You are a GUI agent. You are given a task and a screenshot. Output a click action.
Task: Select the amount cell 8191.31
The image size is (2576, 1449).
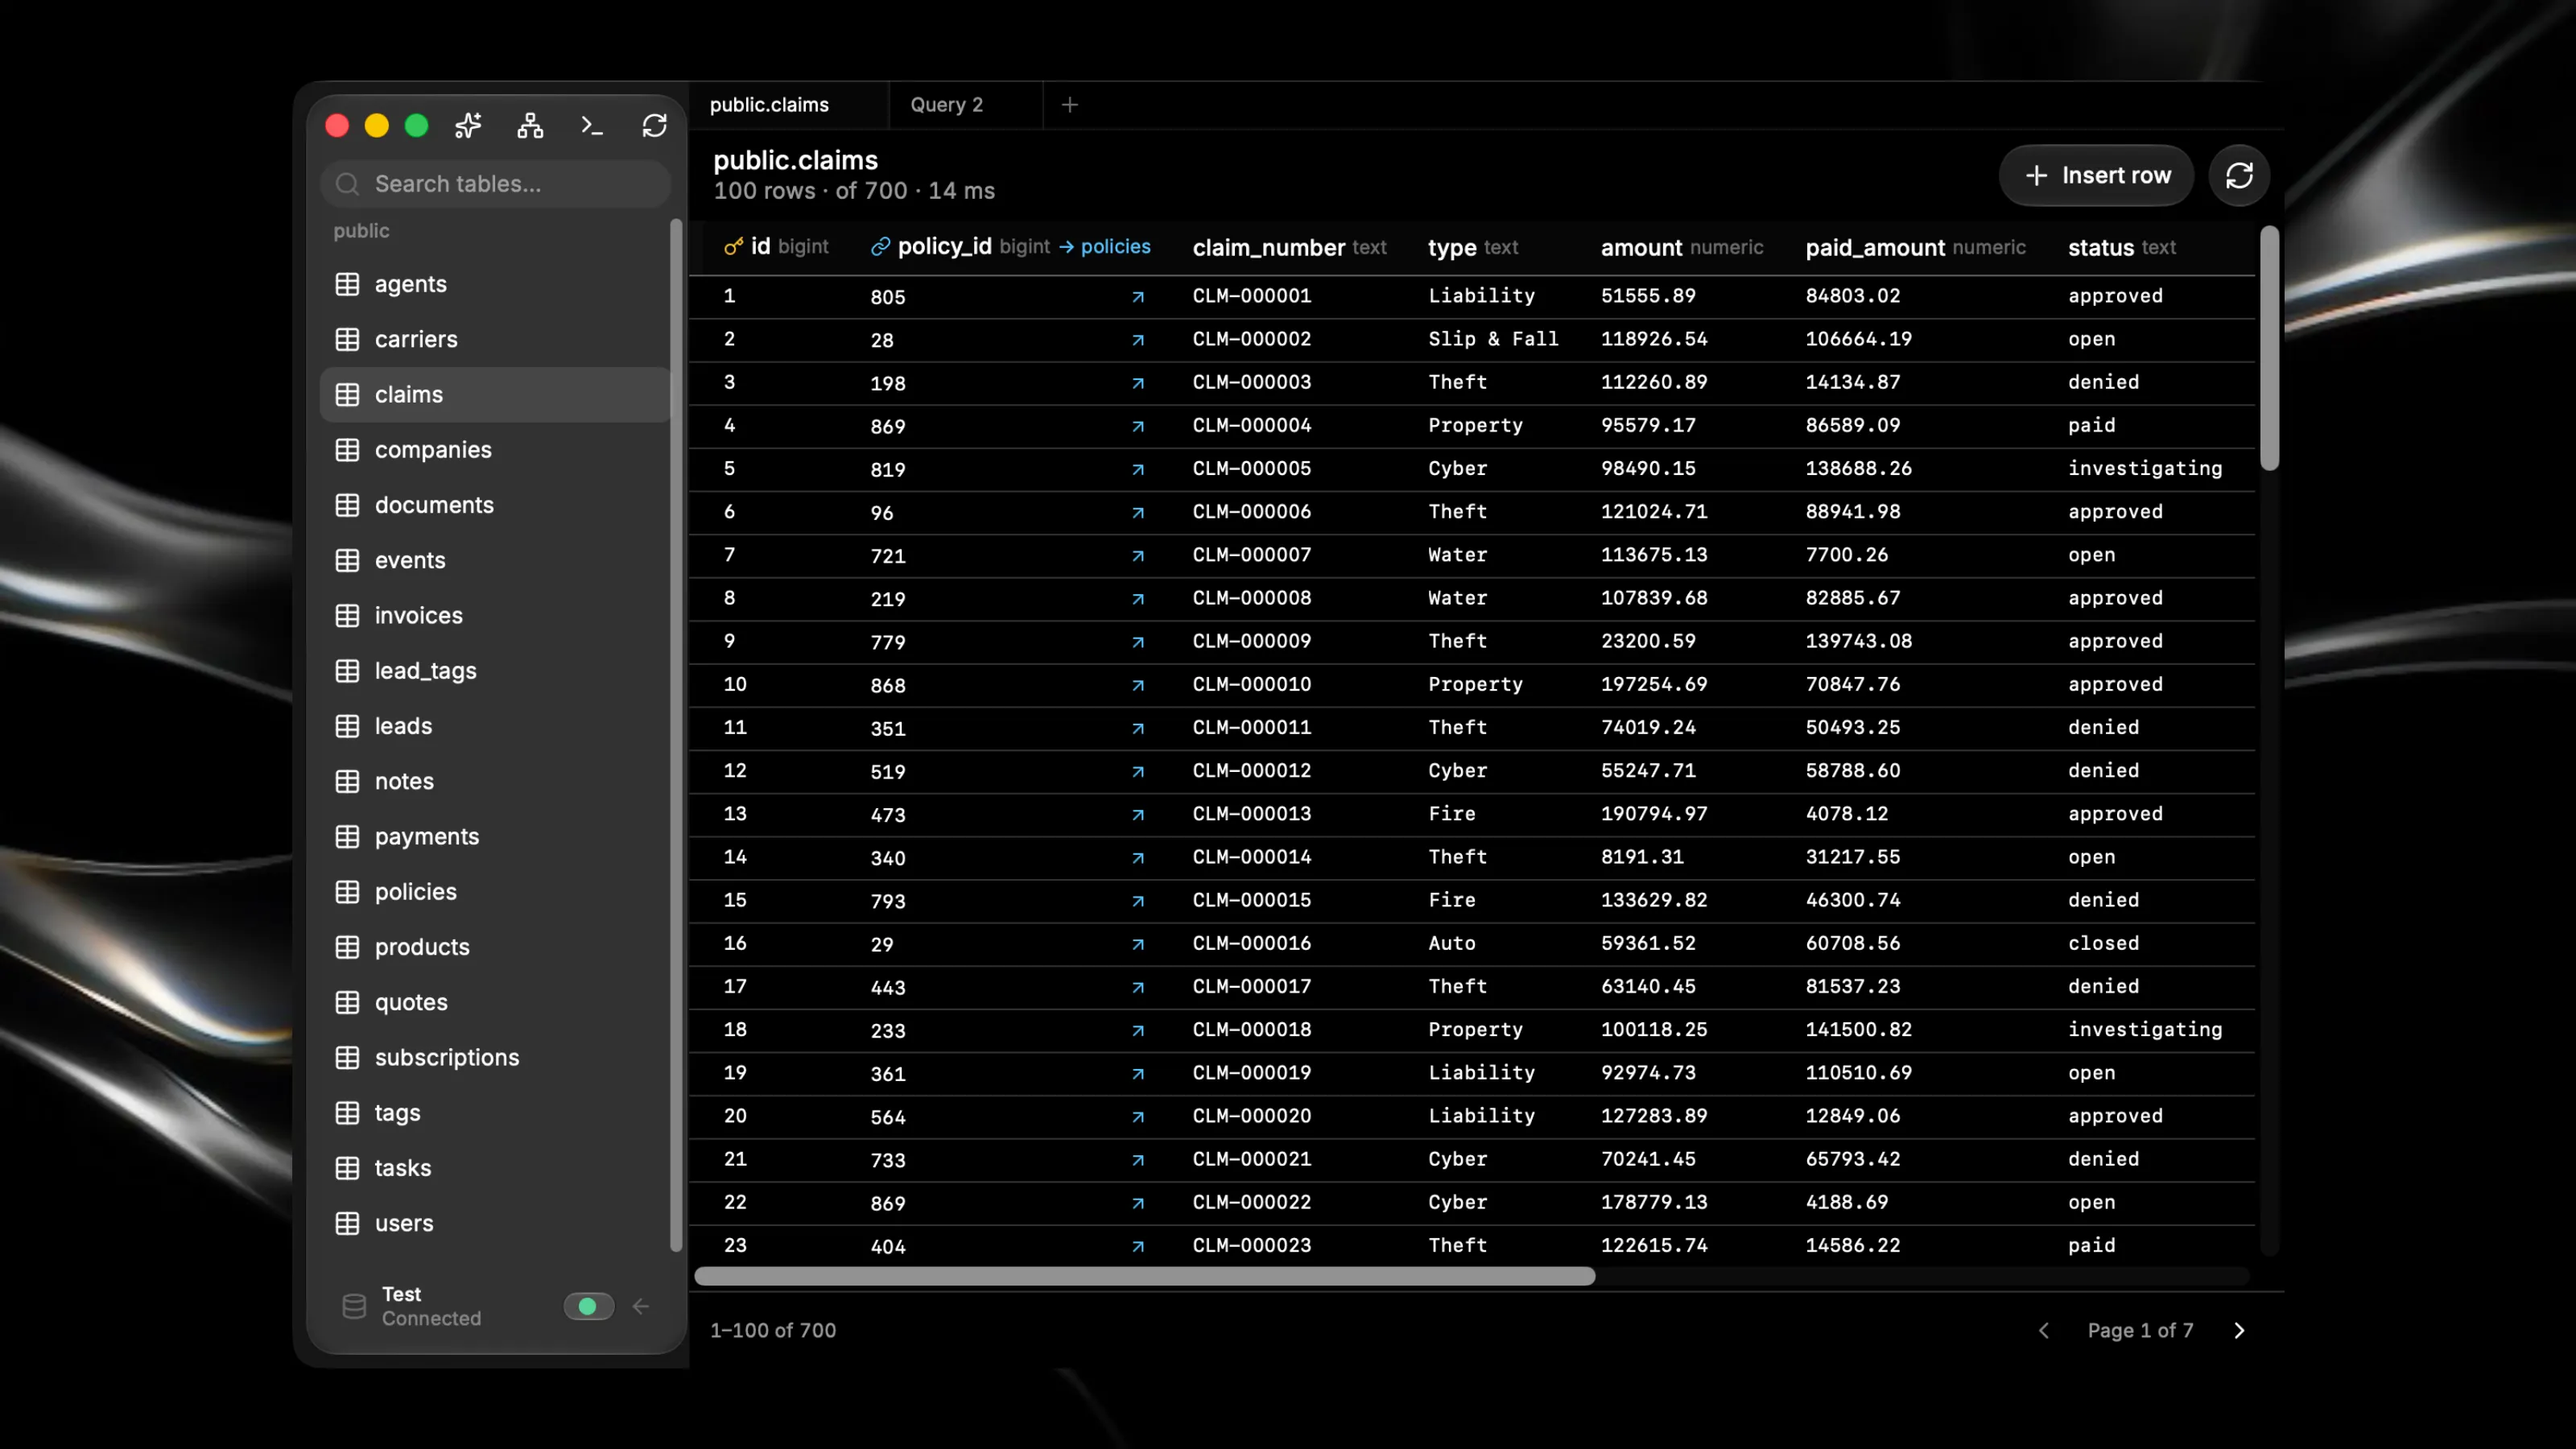pyautogui.click(x=1642, y=858)
